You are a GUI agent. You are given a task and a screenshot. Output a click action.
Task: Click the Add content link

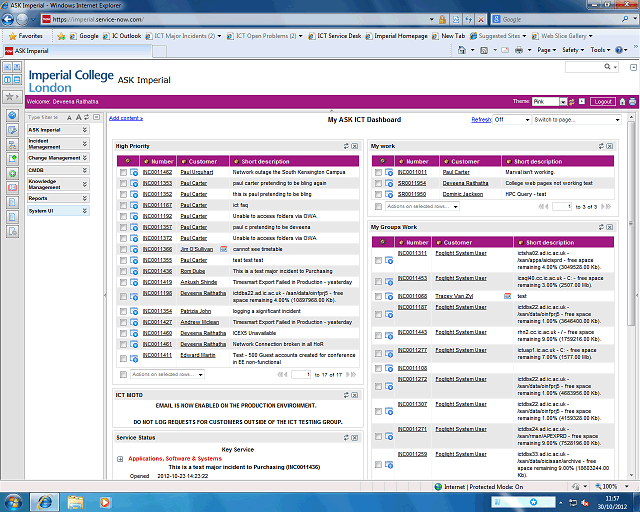pos(126,118)
